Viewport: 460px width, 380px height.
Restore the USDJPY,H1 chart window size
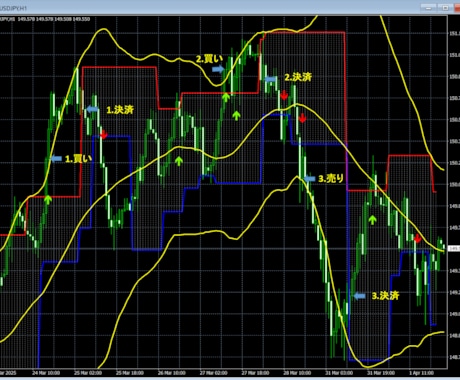point(445,8)
